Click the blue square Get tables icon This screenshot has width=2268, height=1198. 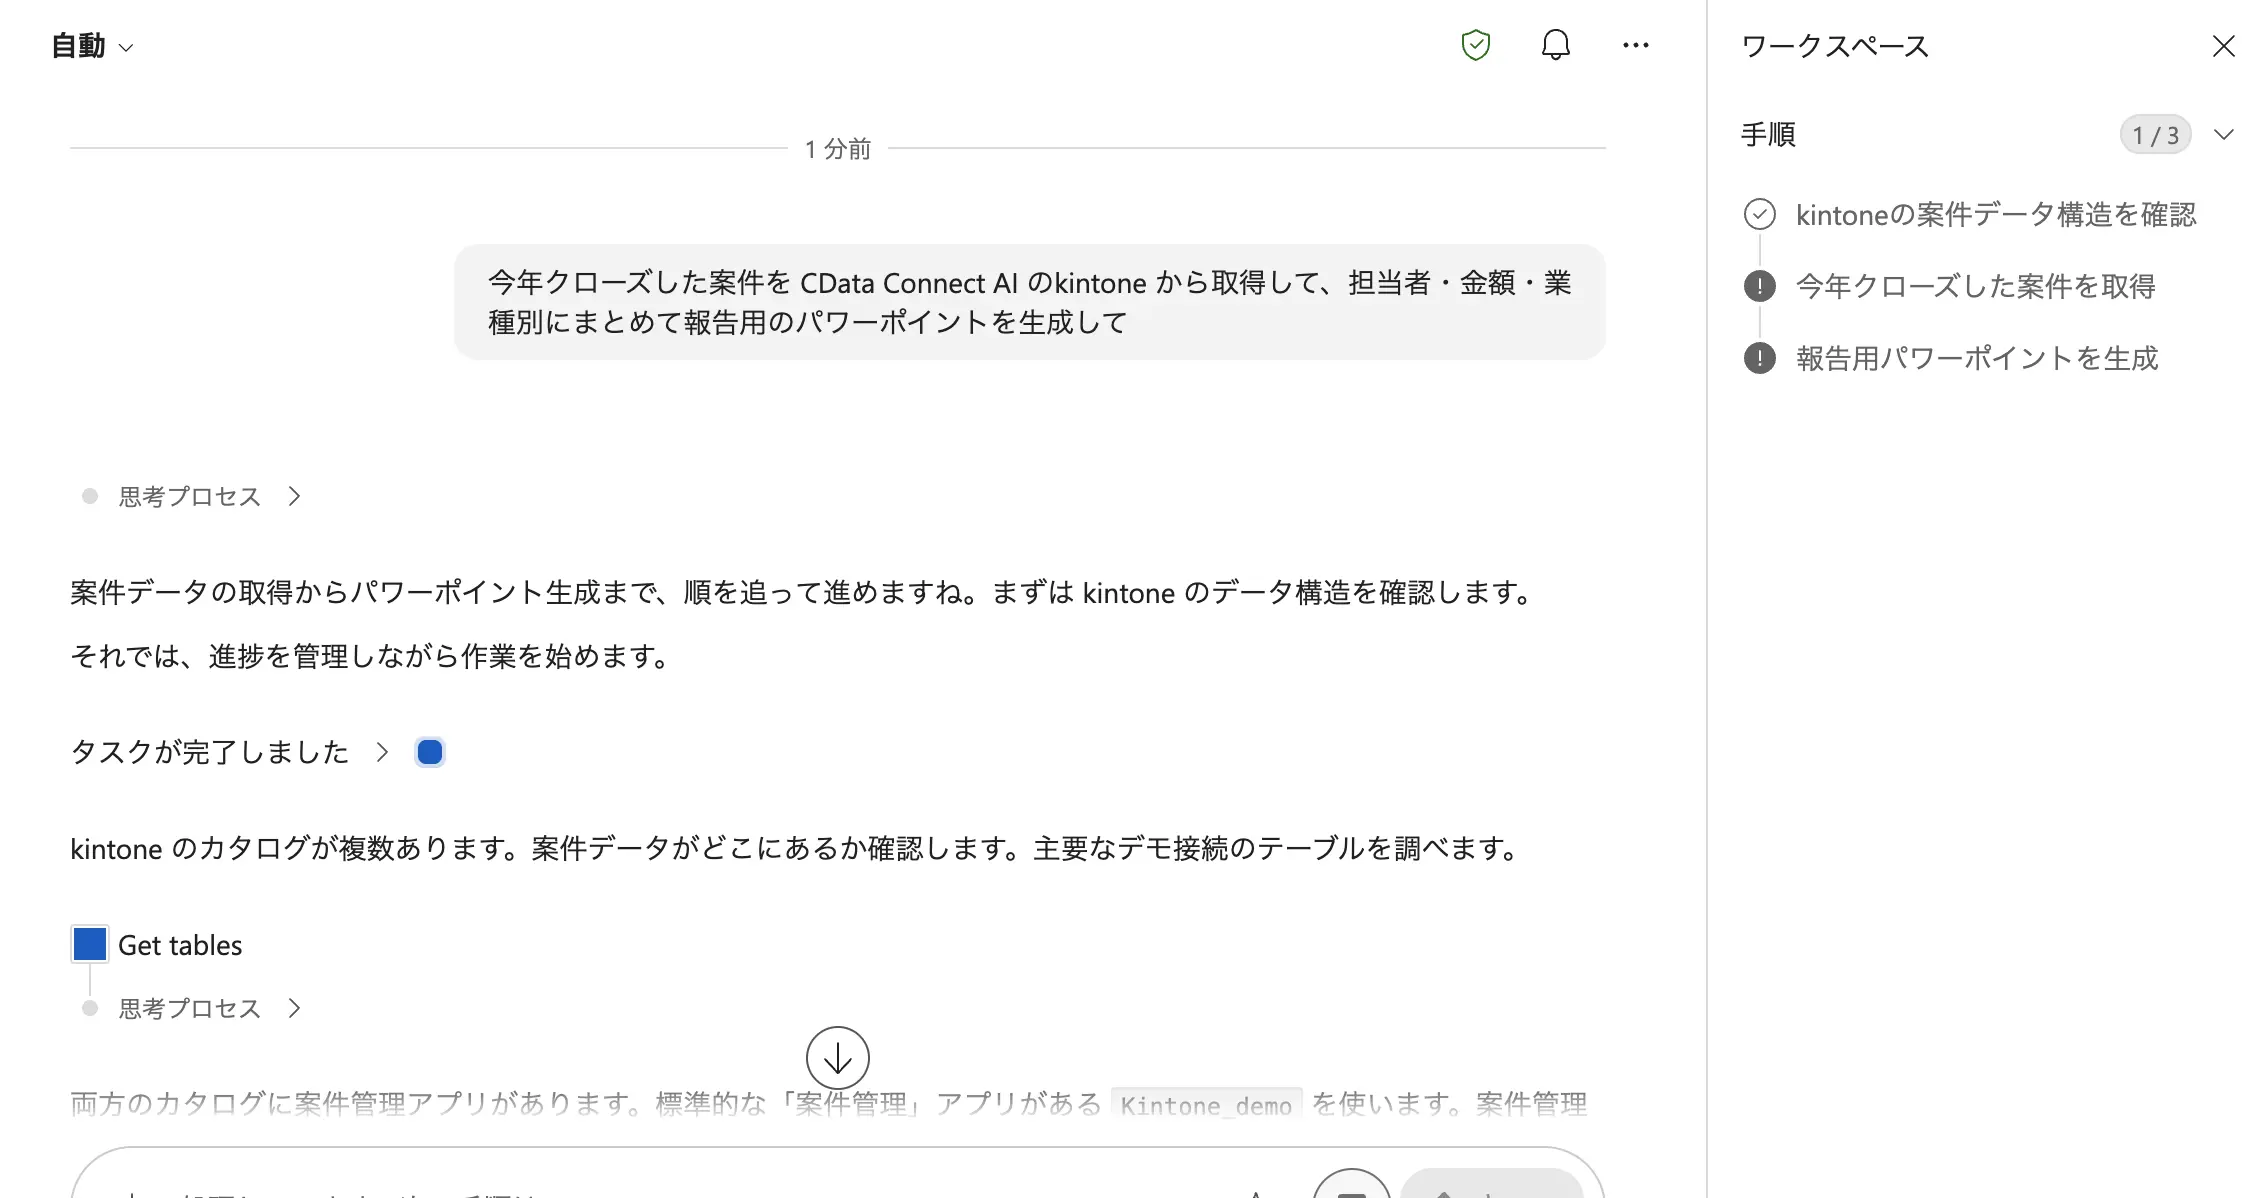point(90,944)
